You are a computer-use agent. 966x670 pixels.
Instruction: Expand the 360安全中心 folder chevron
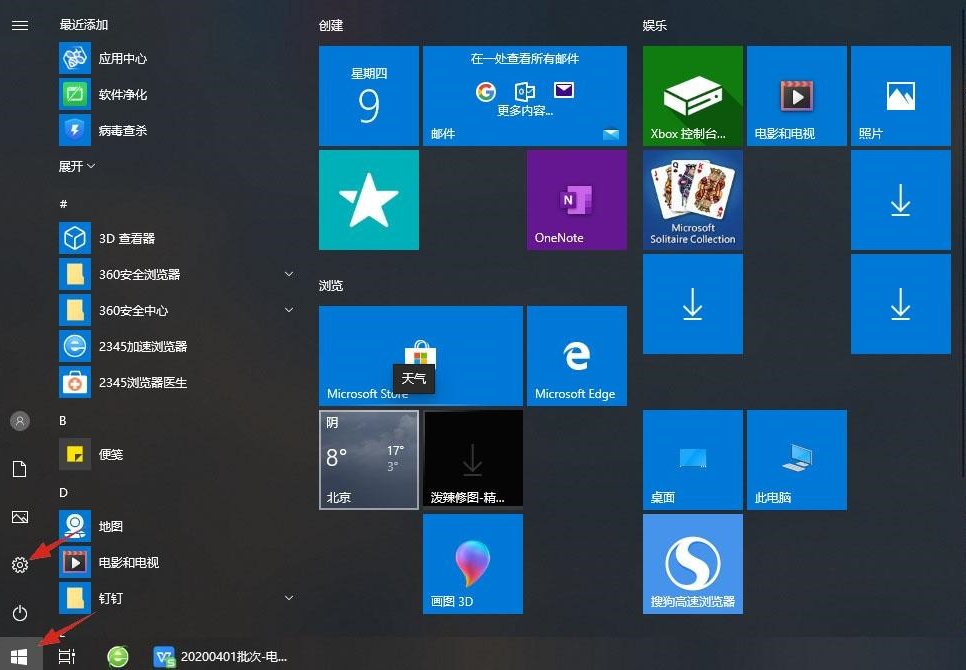[x=289, y=310]
